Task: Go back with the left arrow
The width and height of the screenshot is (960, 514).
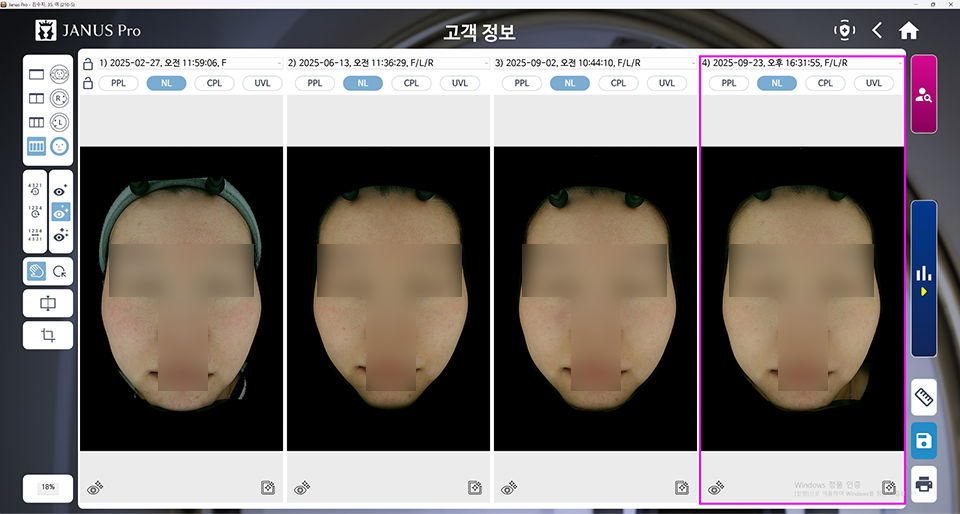Action: click(x=877, y=30)
